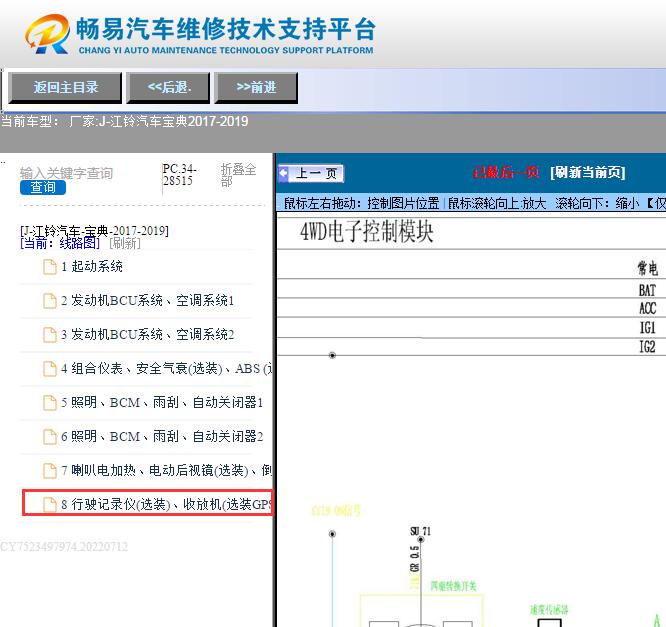Viewport: 666px width, 627px height.
Task: Click the 4WD电子控制模块 diagram title
Action: point(367,232)
